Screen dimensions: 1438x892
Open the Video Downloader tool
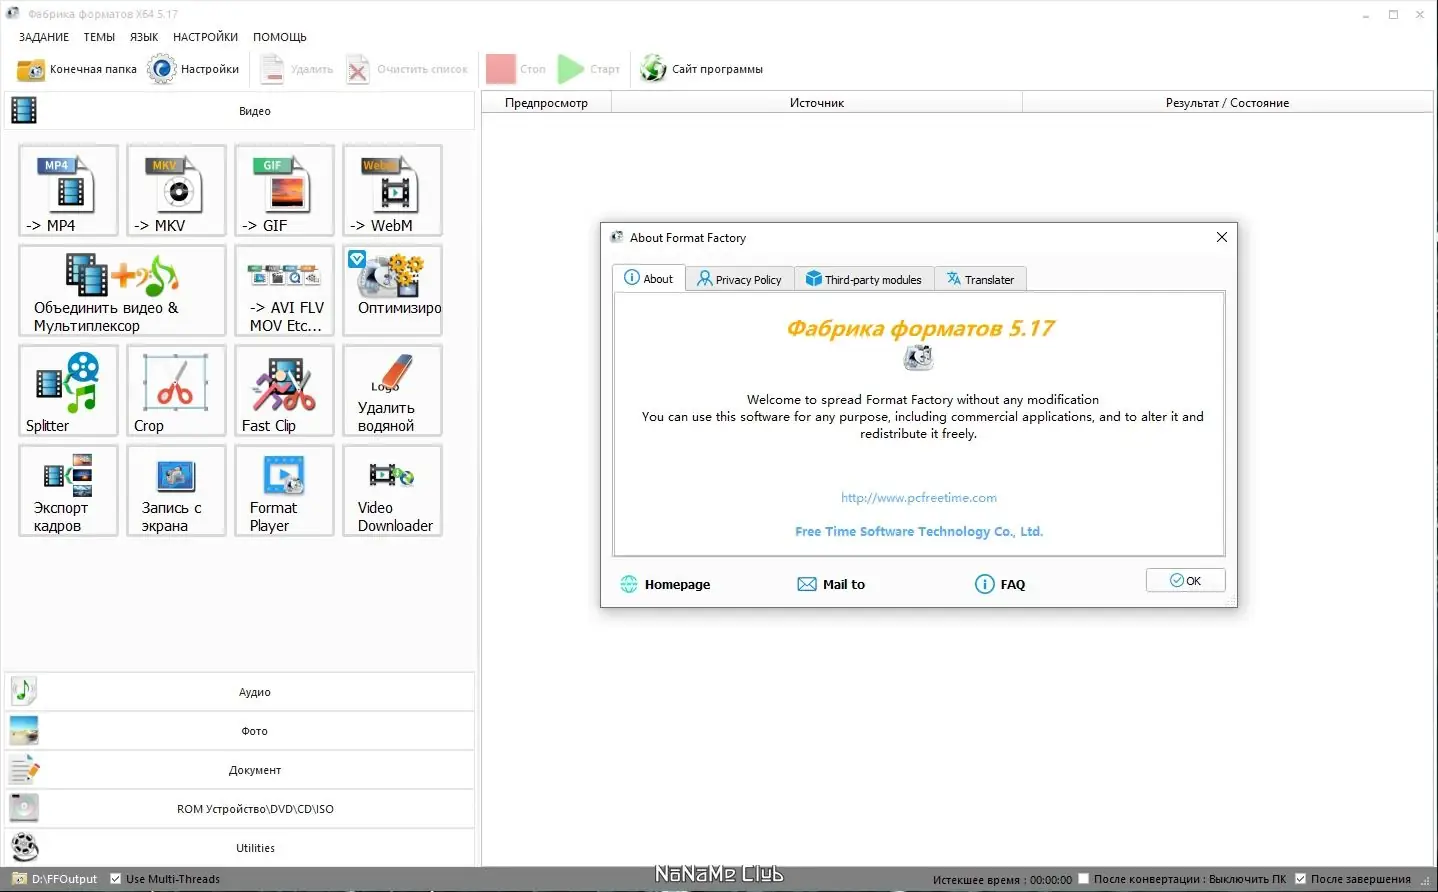pos(392,490)
